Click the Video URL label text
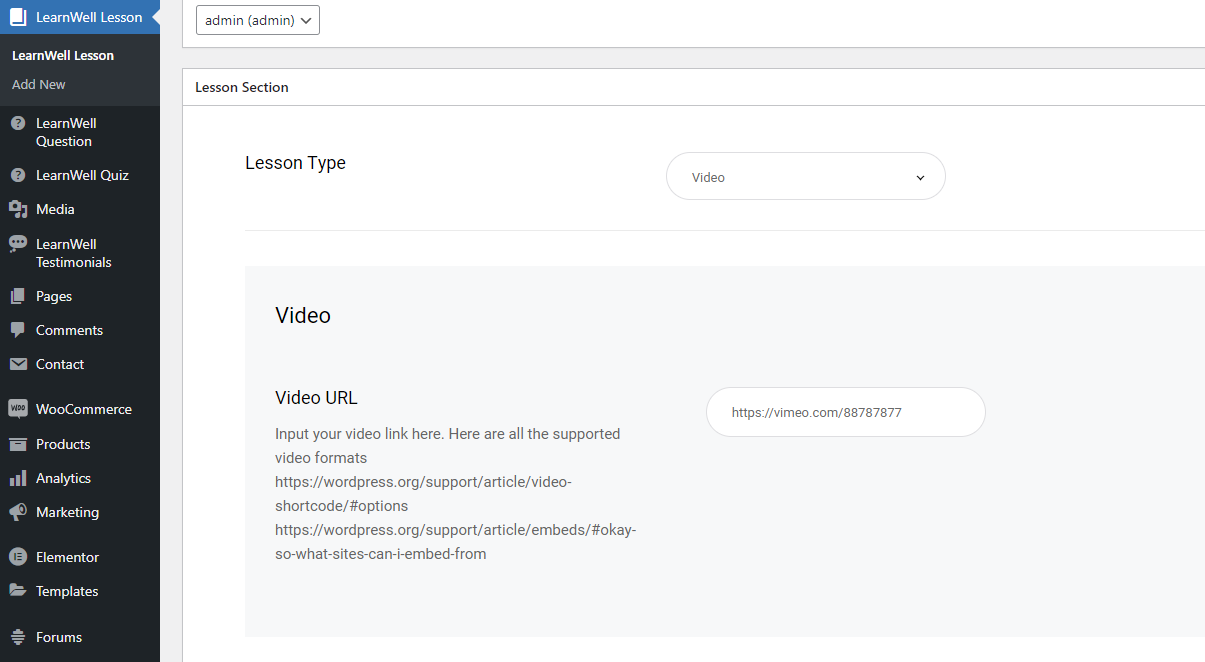The height and width of the screenshot is (662, 1205). pyautogui.click(x=316, y=397)
